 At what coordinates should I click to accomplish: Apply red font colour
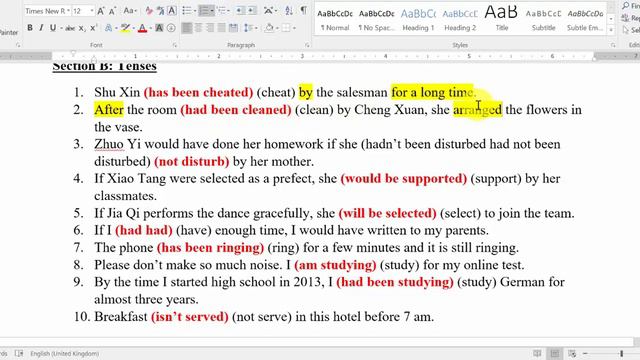click(142, 28)
